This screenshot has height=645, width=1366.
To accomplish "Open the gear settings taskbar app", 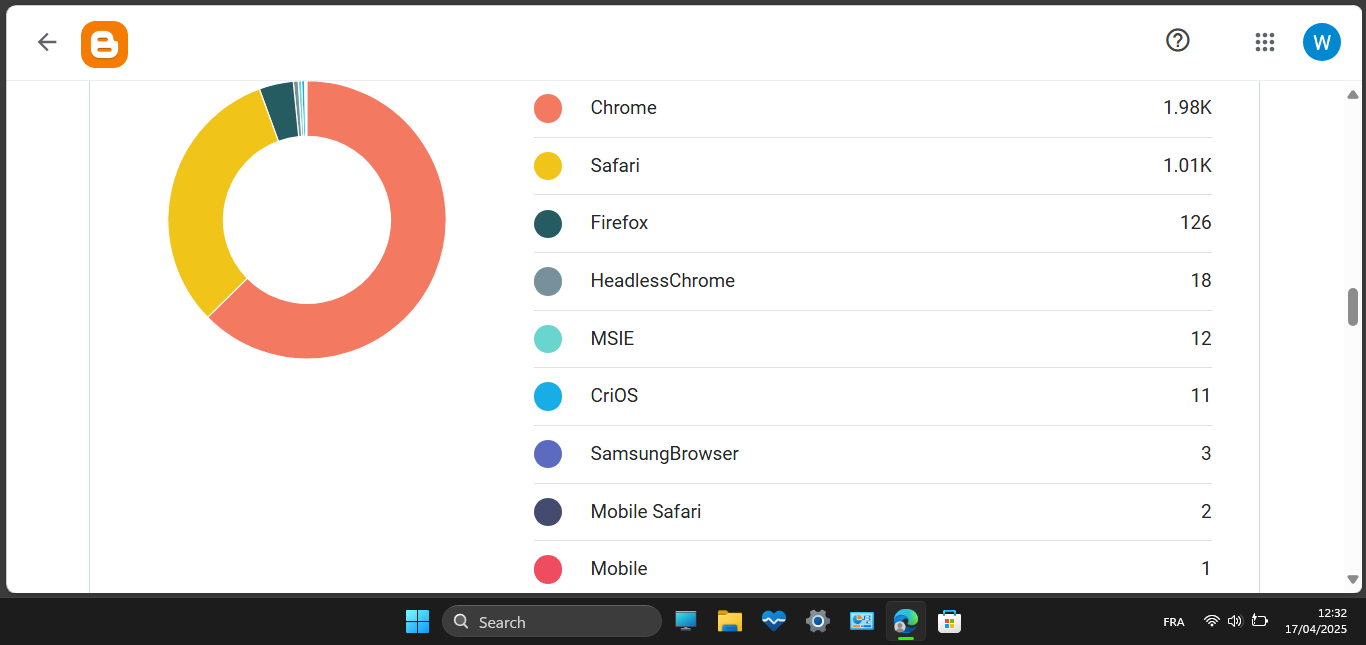I will pyautogui.click(x=817, y=621).
